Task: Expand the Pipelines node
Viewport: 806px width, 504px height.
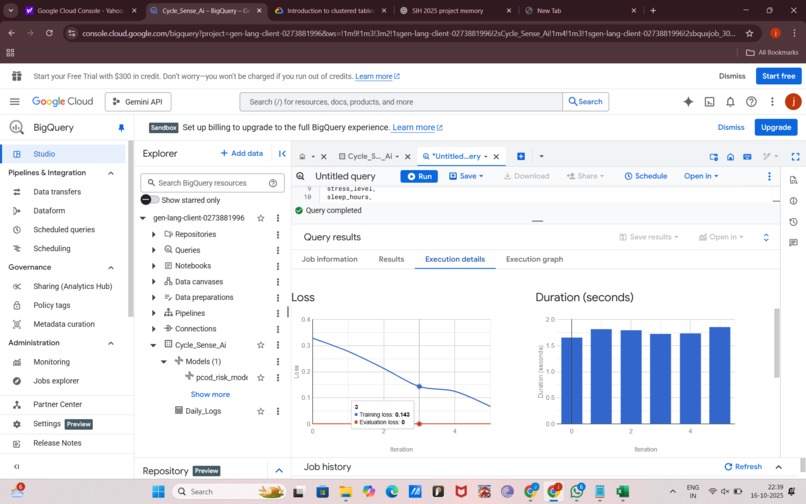Action: pyautogui.click(x=153, y=313)
